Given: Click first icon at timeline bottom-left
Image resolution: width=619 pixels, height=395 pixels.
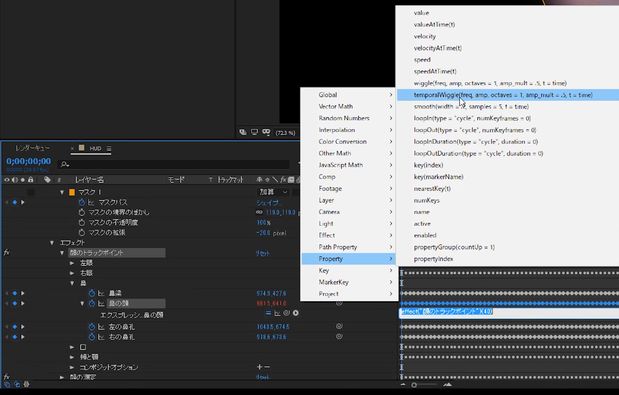Looking at the screenshot, I should [8, 384].
